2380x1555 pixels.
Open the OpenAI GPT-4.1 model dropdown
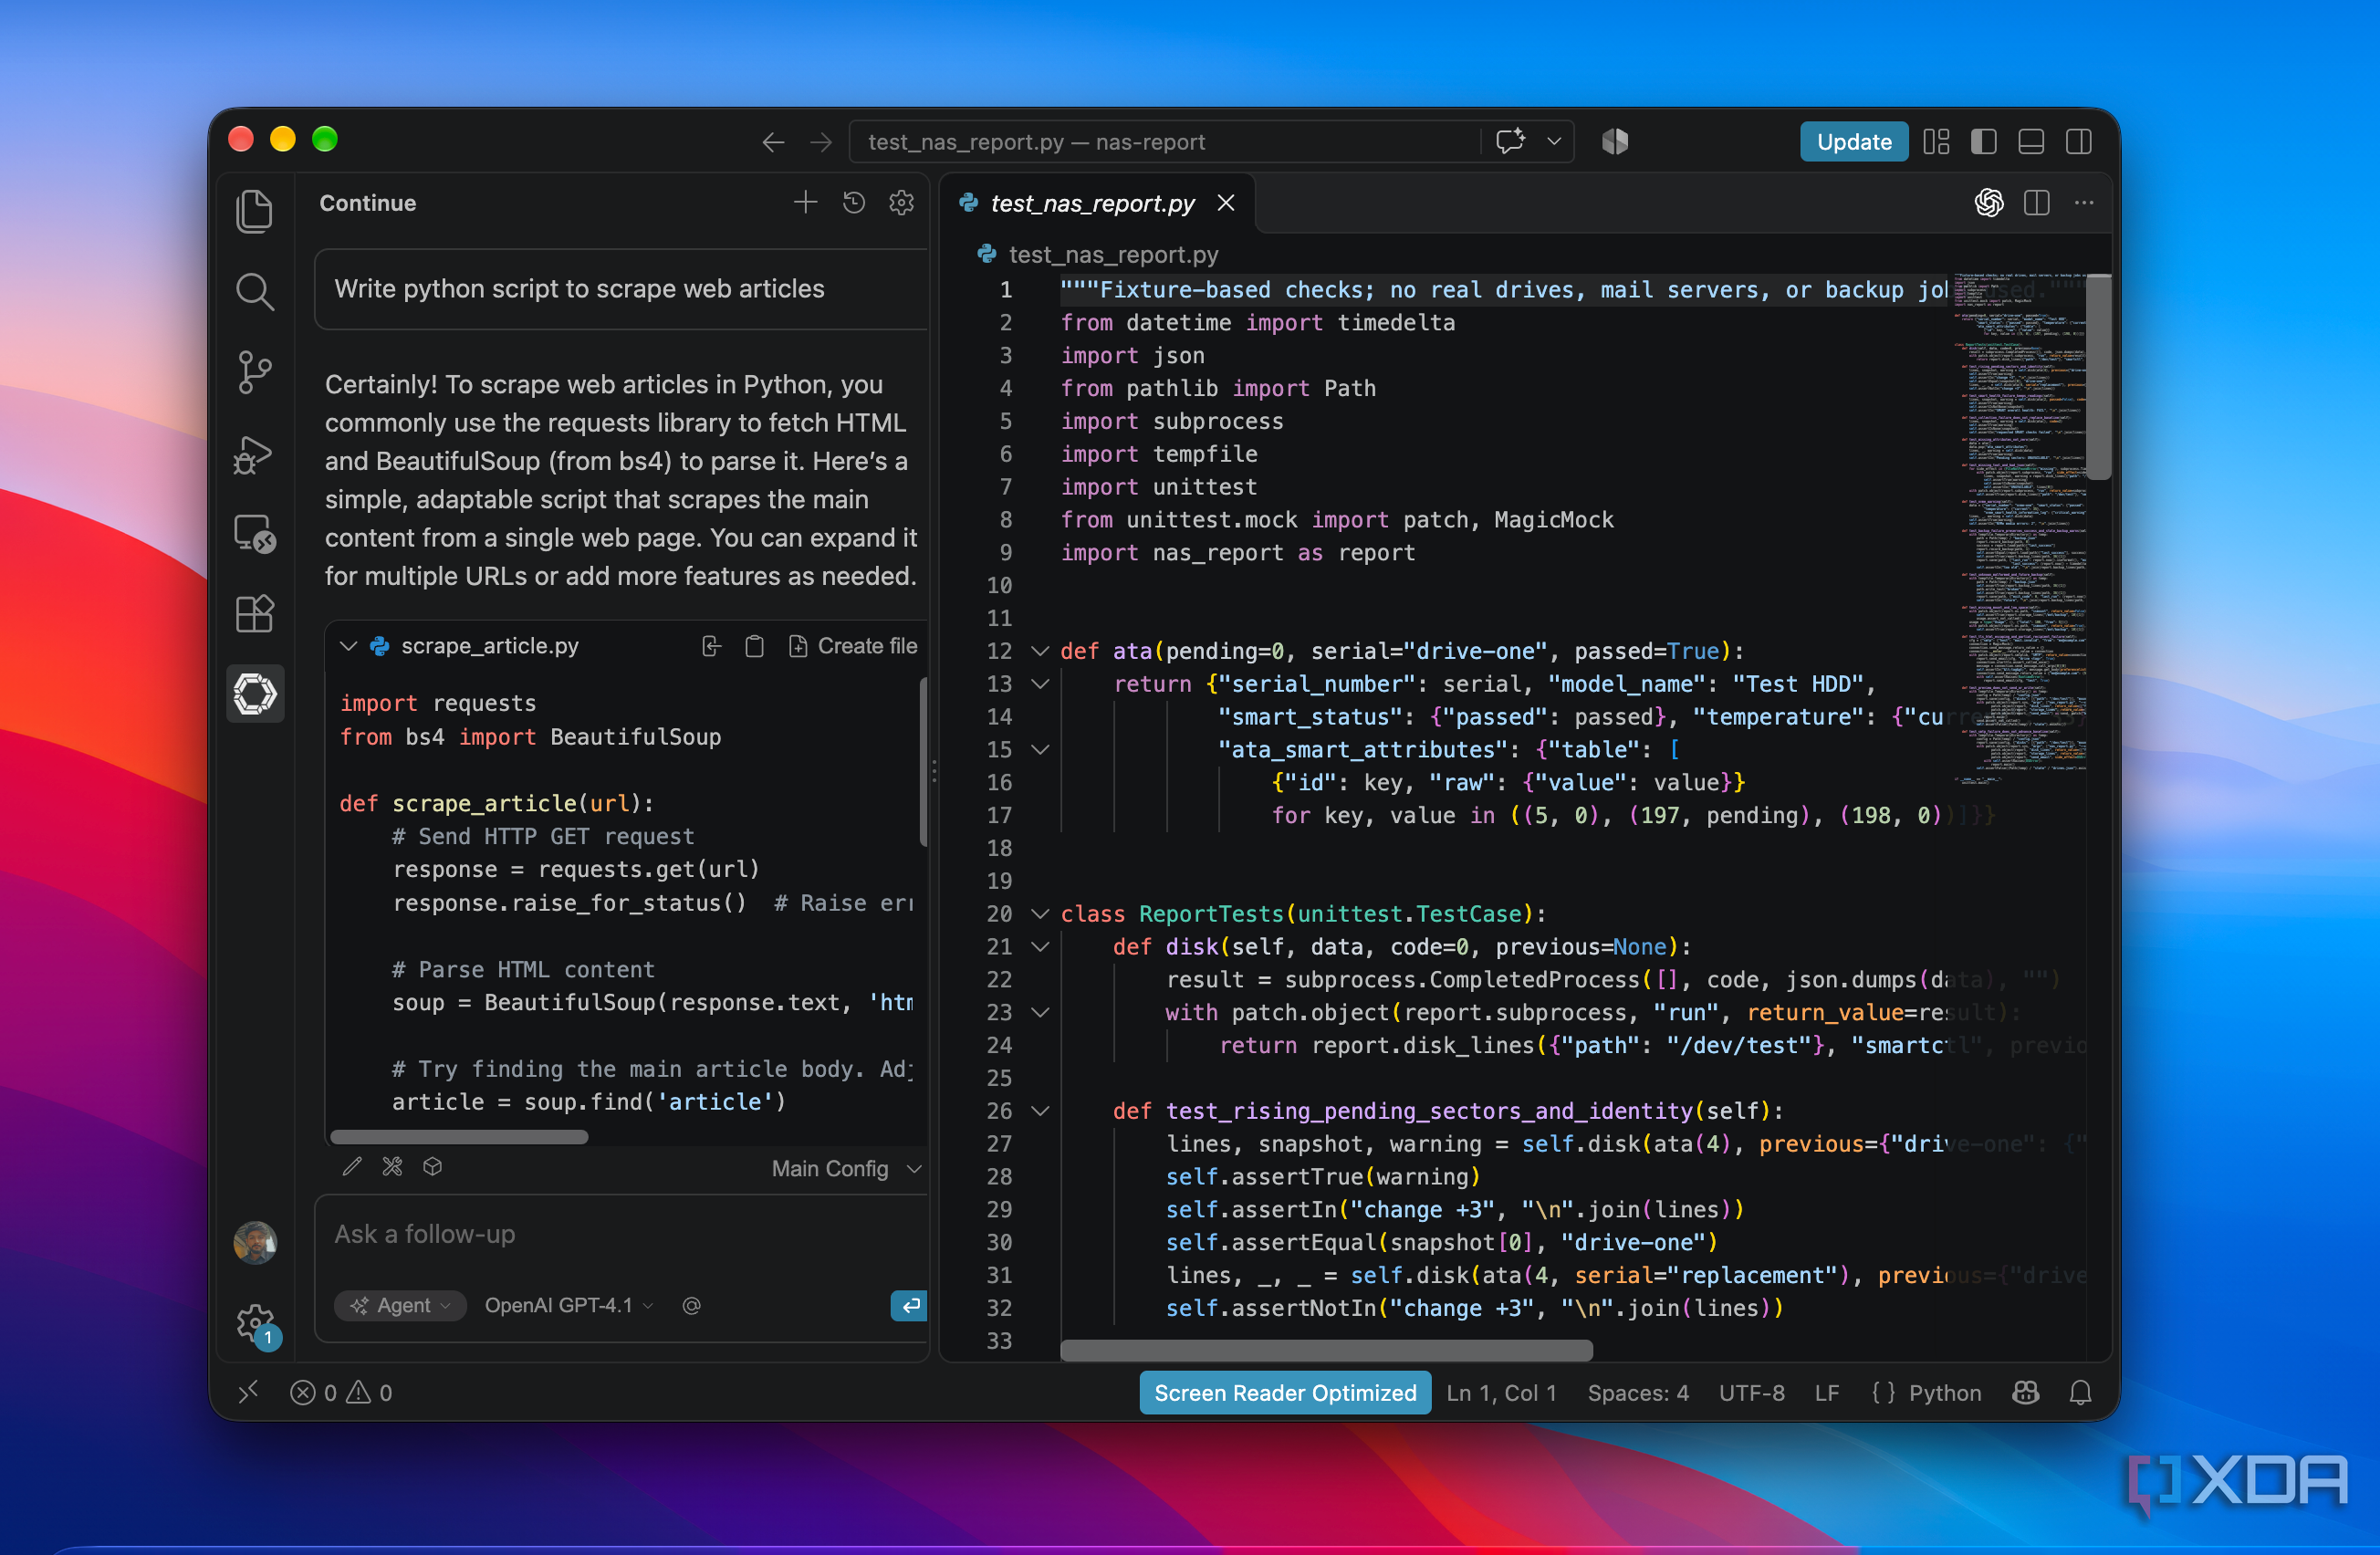[x=569, y=1305]
